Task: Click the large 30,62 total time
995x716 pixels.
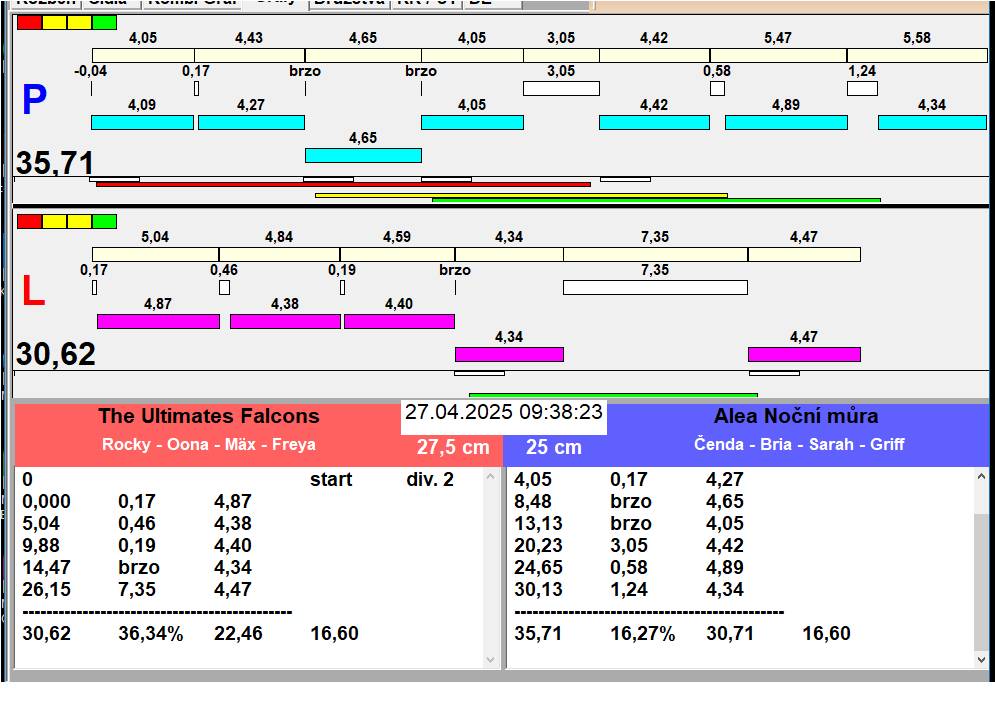Action: (56, 354)
